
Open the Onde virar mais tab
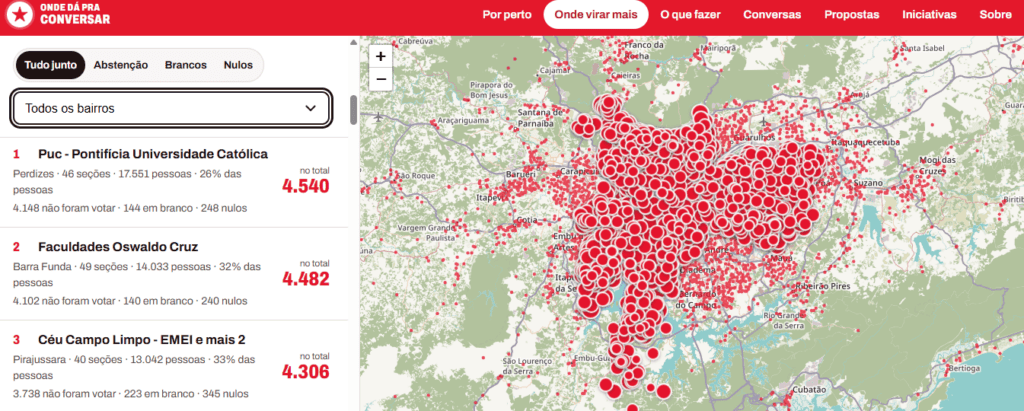tap(596, 15)
